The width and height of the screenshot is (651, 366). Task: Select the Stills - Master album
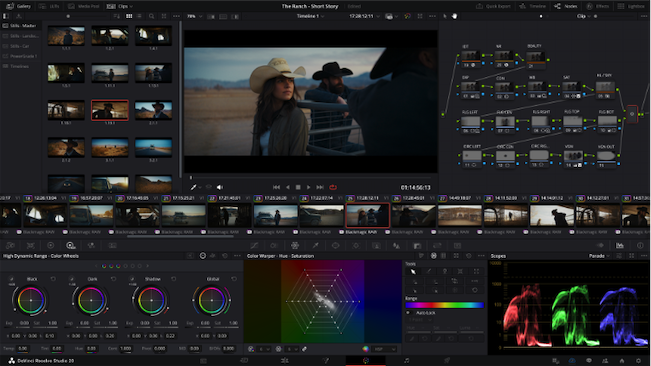click(x=21, y=26)
